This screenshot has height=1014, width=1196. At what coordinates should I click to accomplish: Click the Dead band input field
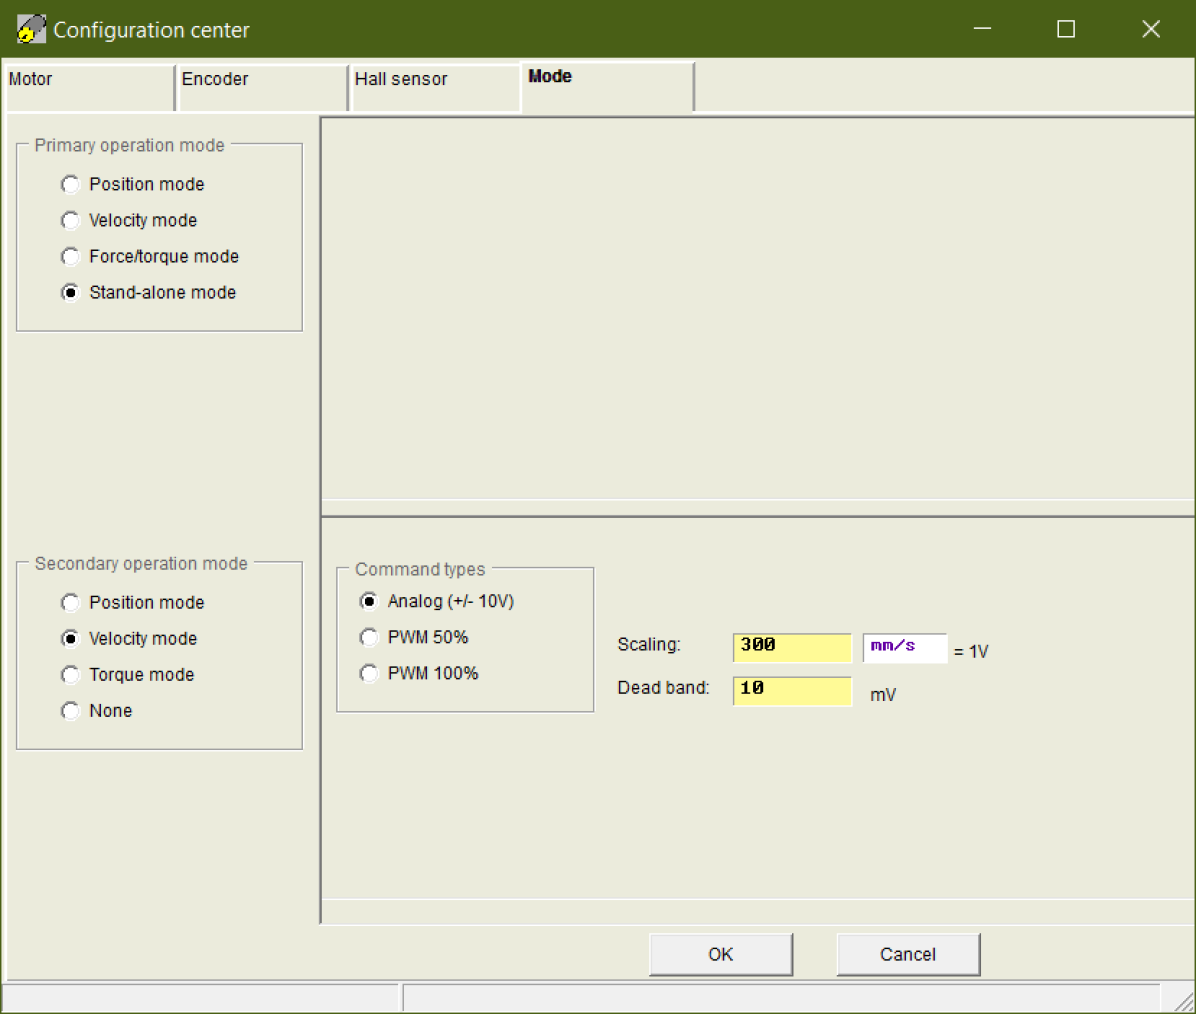point(792,690)
